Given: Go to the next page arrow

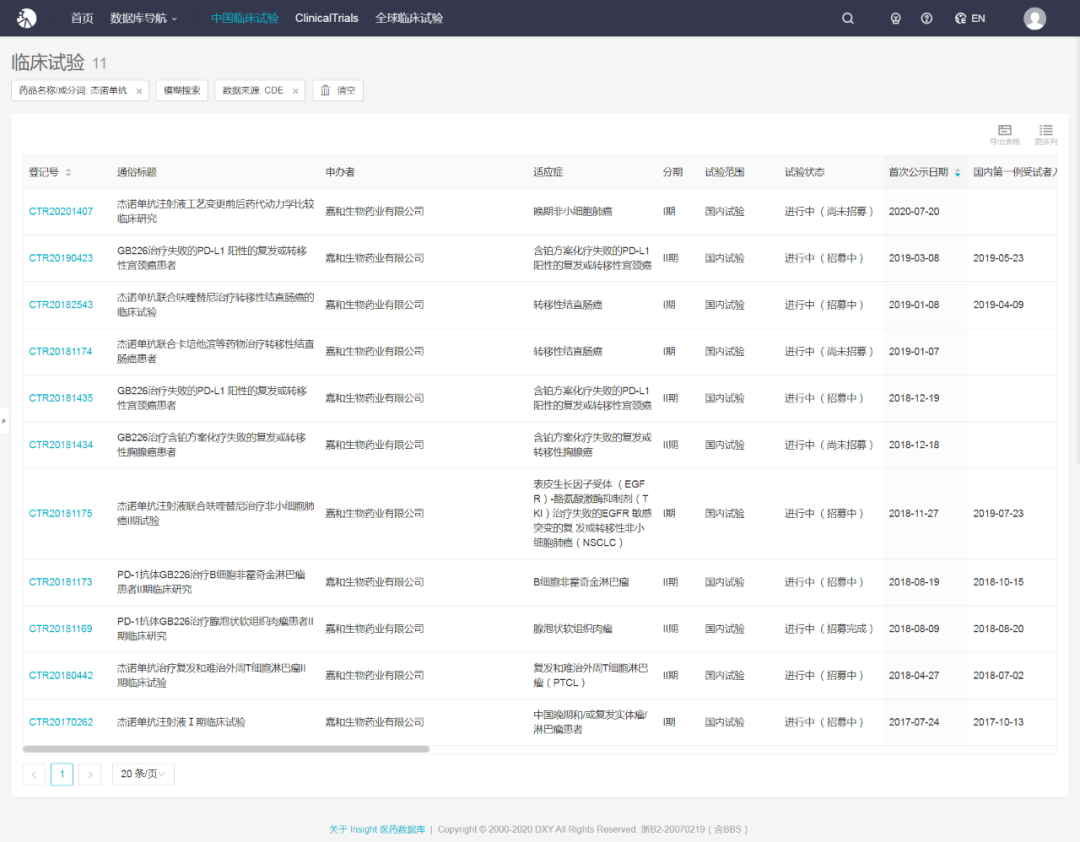Looking at the screenshot, I should point(90,774).
